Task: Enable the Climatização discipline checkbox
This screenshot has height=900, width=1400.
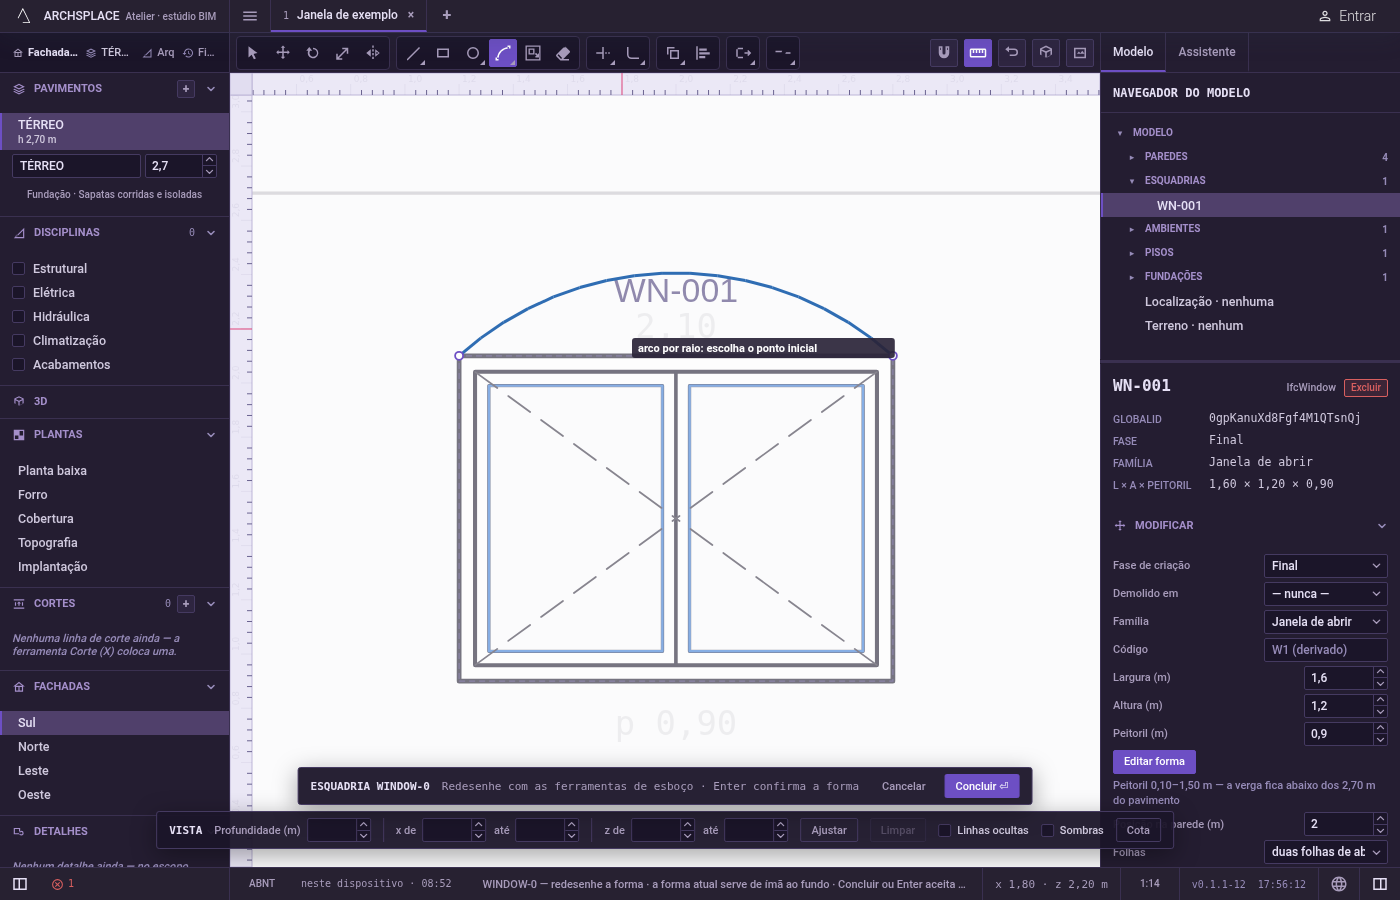Action: 18,341
